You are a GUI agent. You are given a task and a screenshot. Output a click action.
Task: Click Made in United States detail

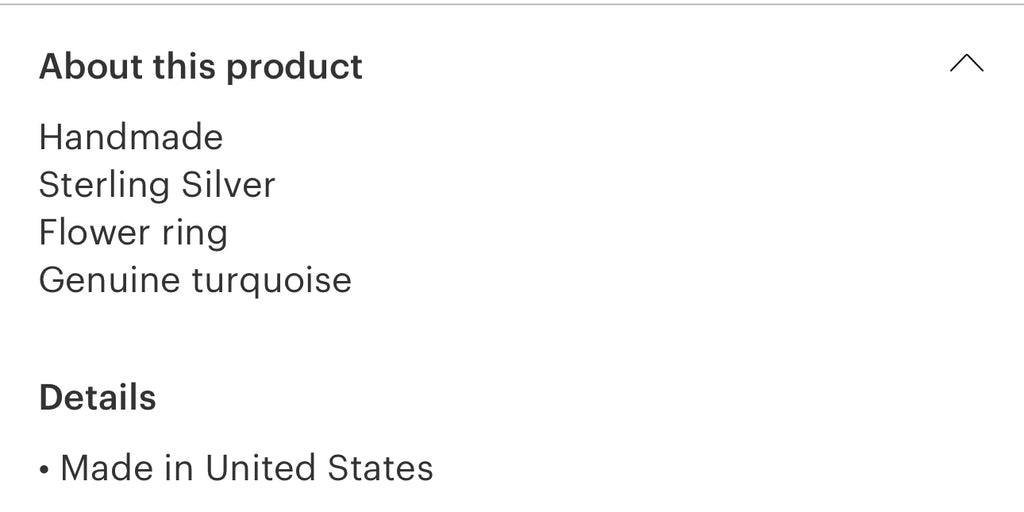tap(246, 468)
